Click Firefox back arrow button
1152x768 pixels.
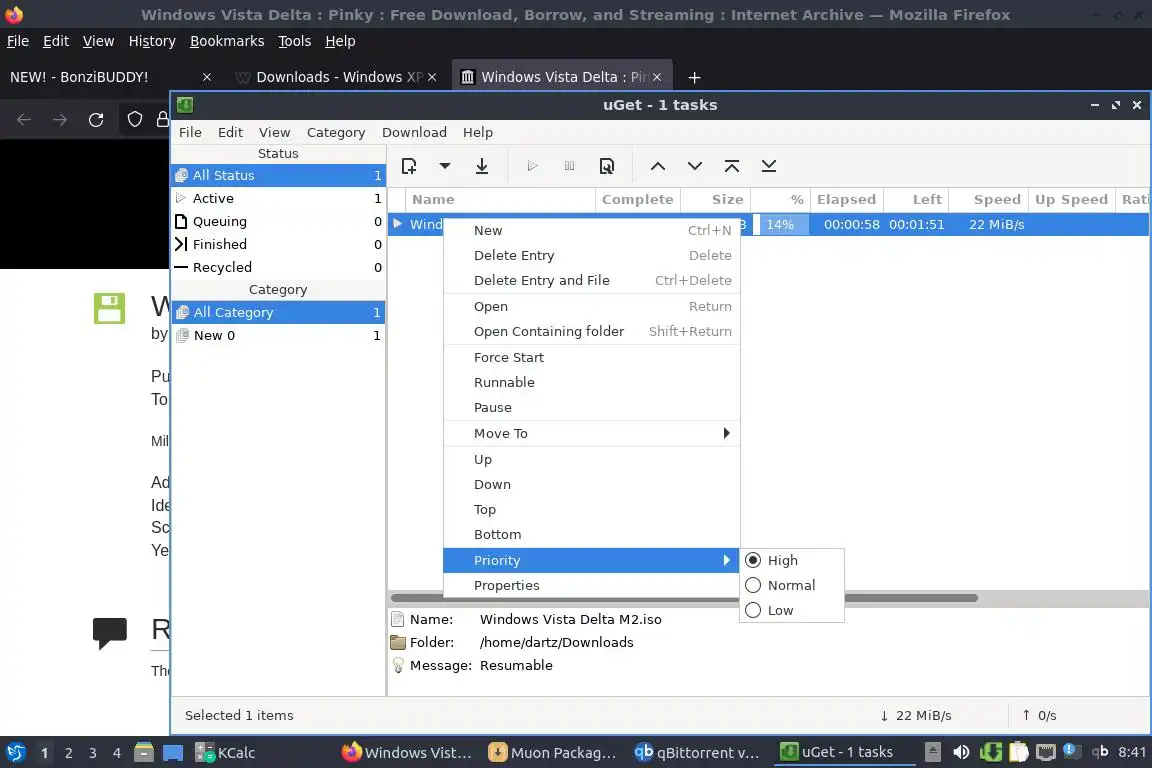pos(24,120)
